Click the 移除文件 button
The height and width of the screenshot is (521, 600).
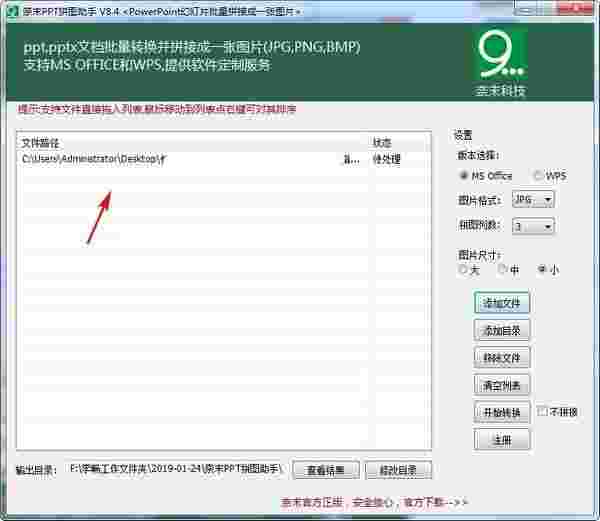click(502, 358)
